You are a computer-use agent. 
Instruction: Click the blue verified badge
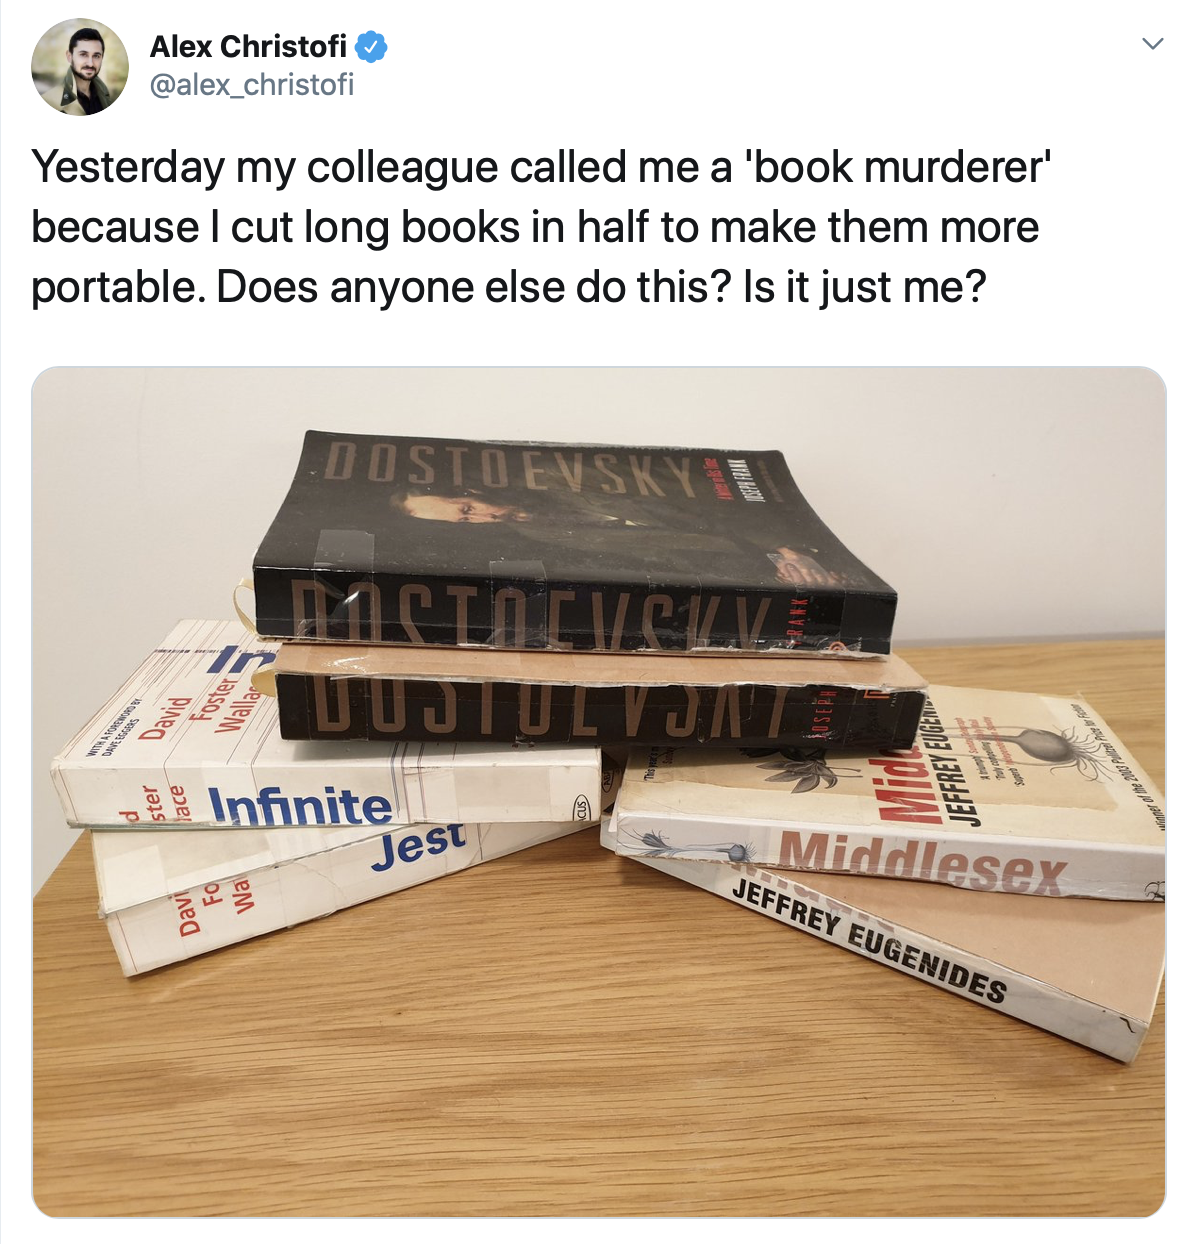click(x=372, y=47)
